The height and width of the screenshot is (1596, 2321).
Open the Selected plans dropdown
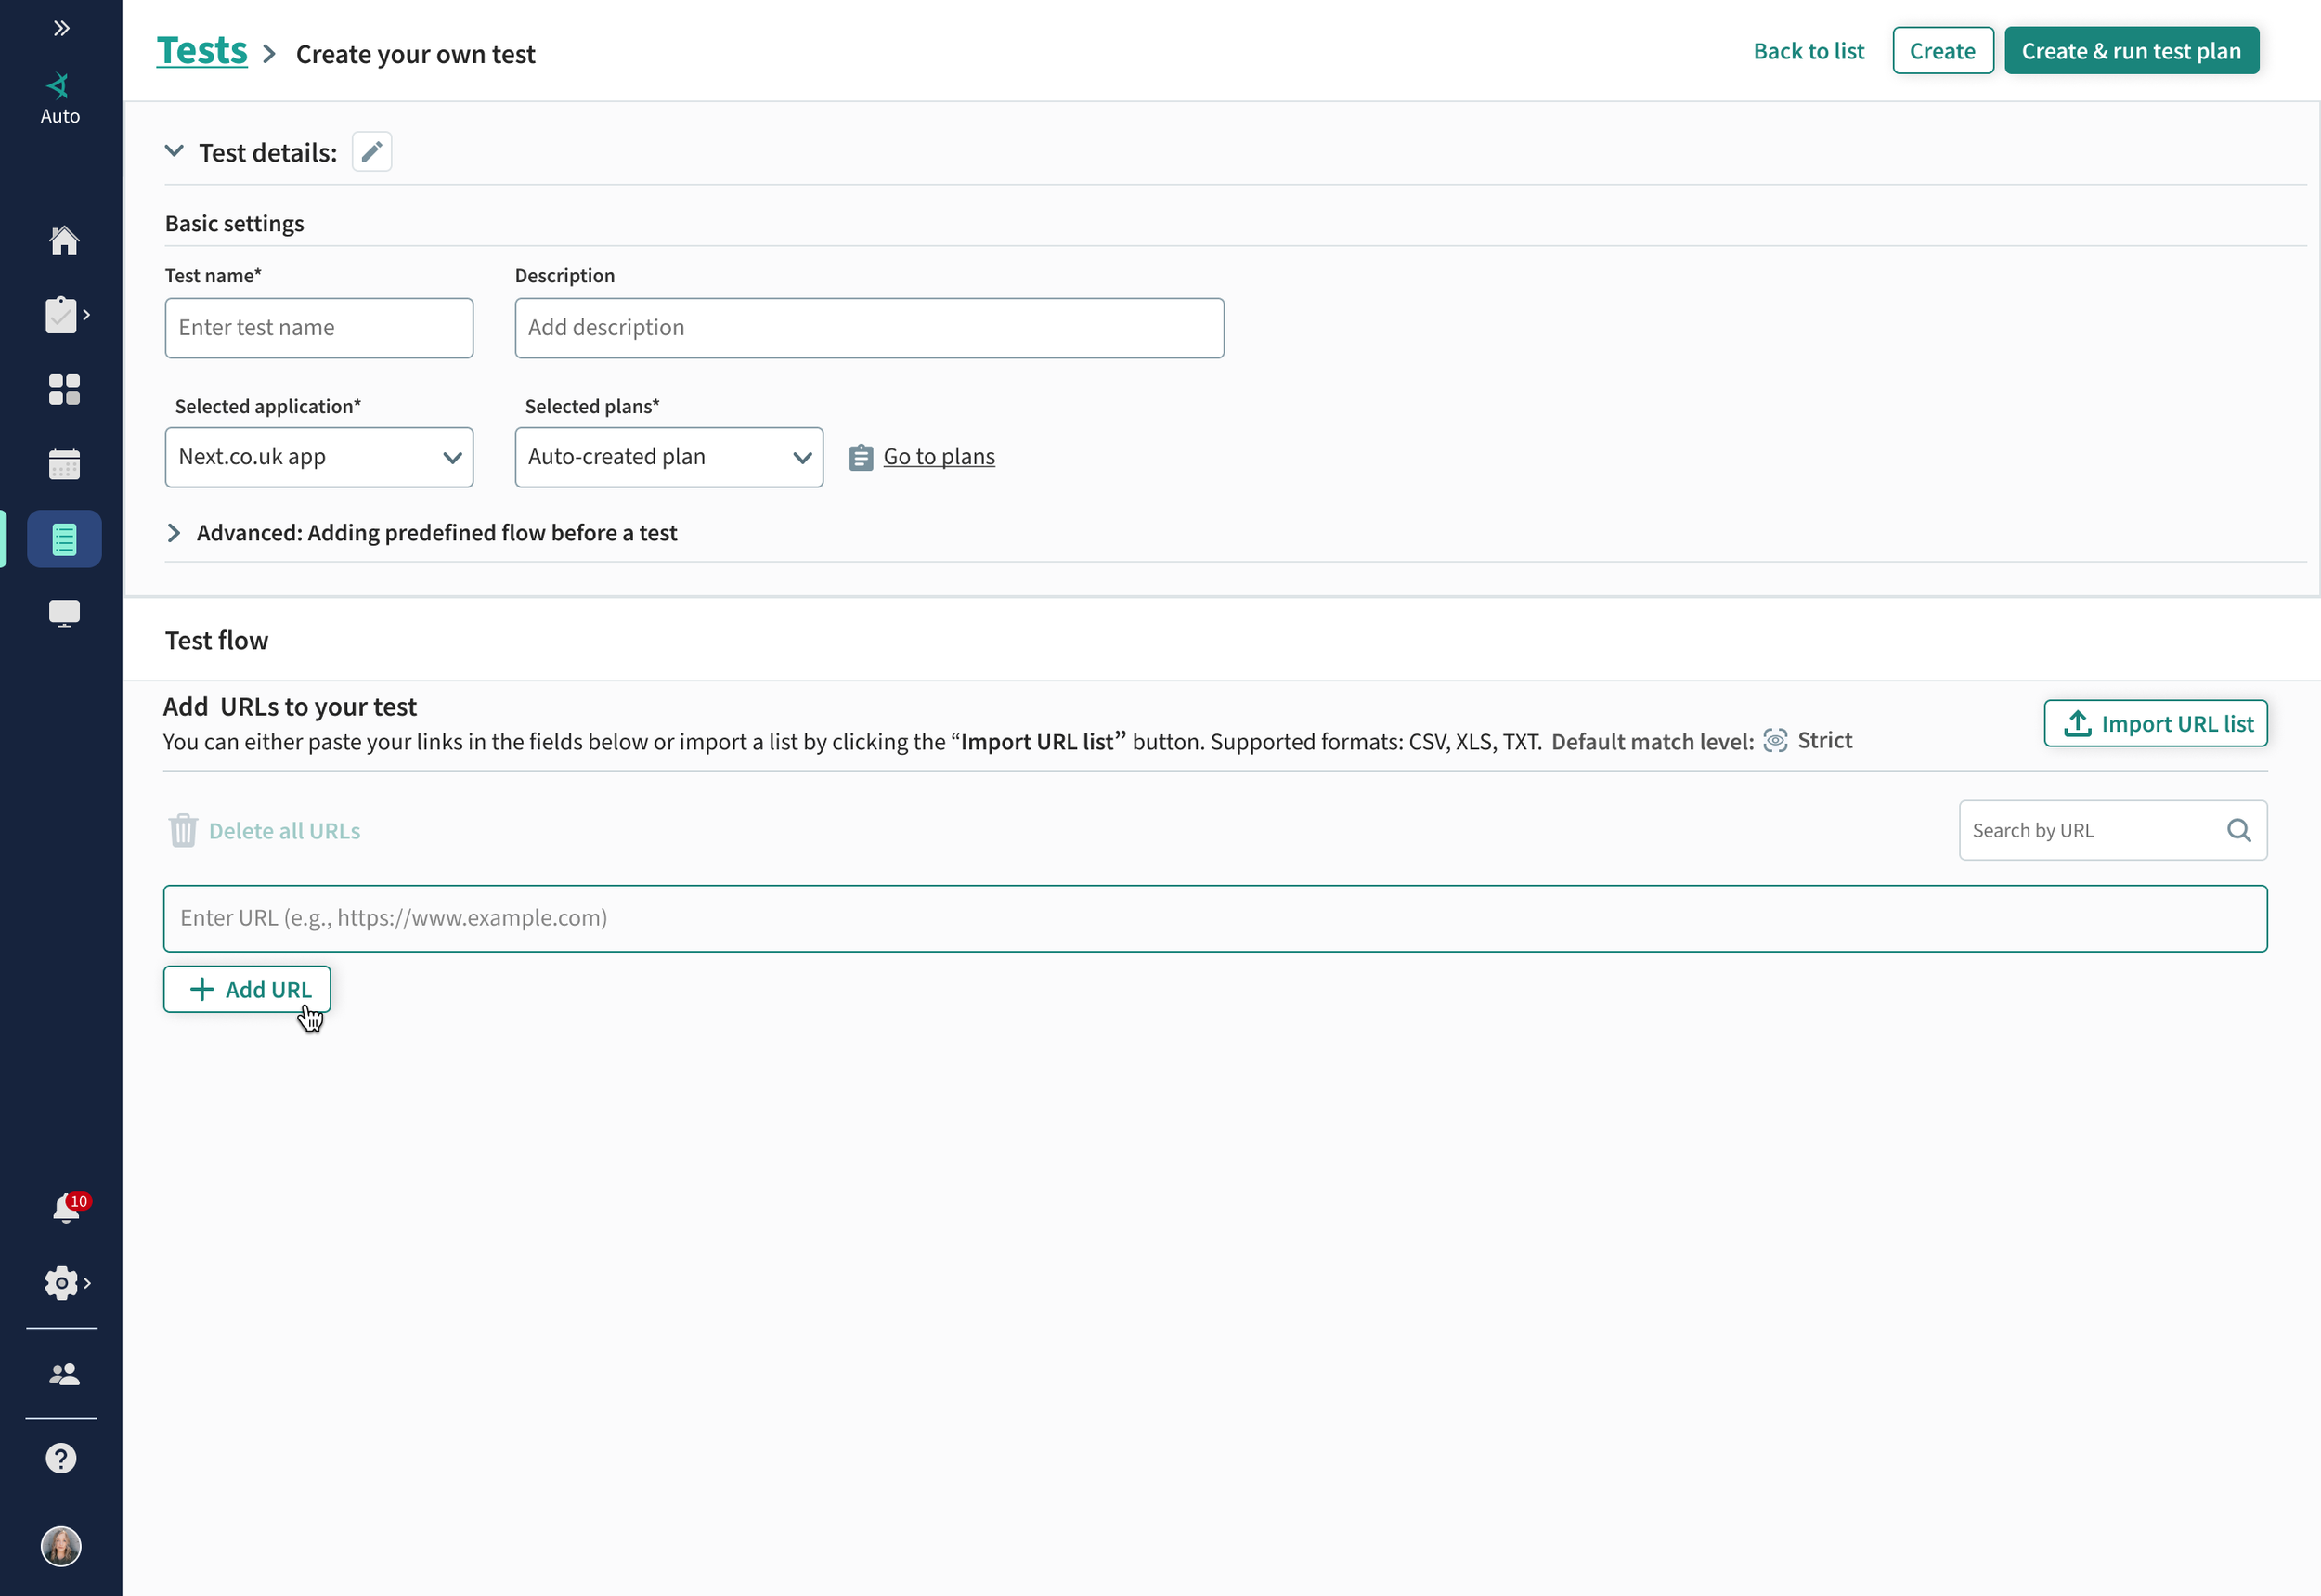669,457
